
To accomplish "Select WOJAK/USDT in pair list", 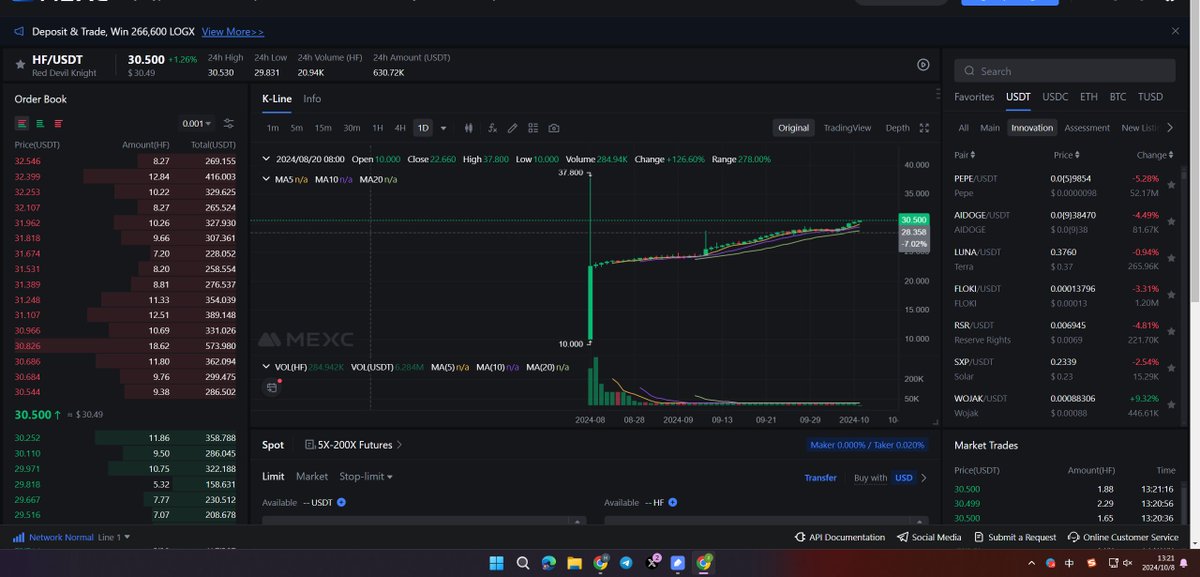I will click(x=1064, y=405).
